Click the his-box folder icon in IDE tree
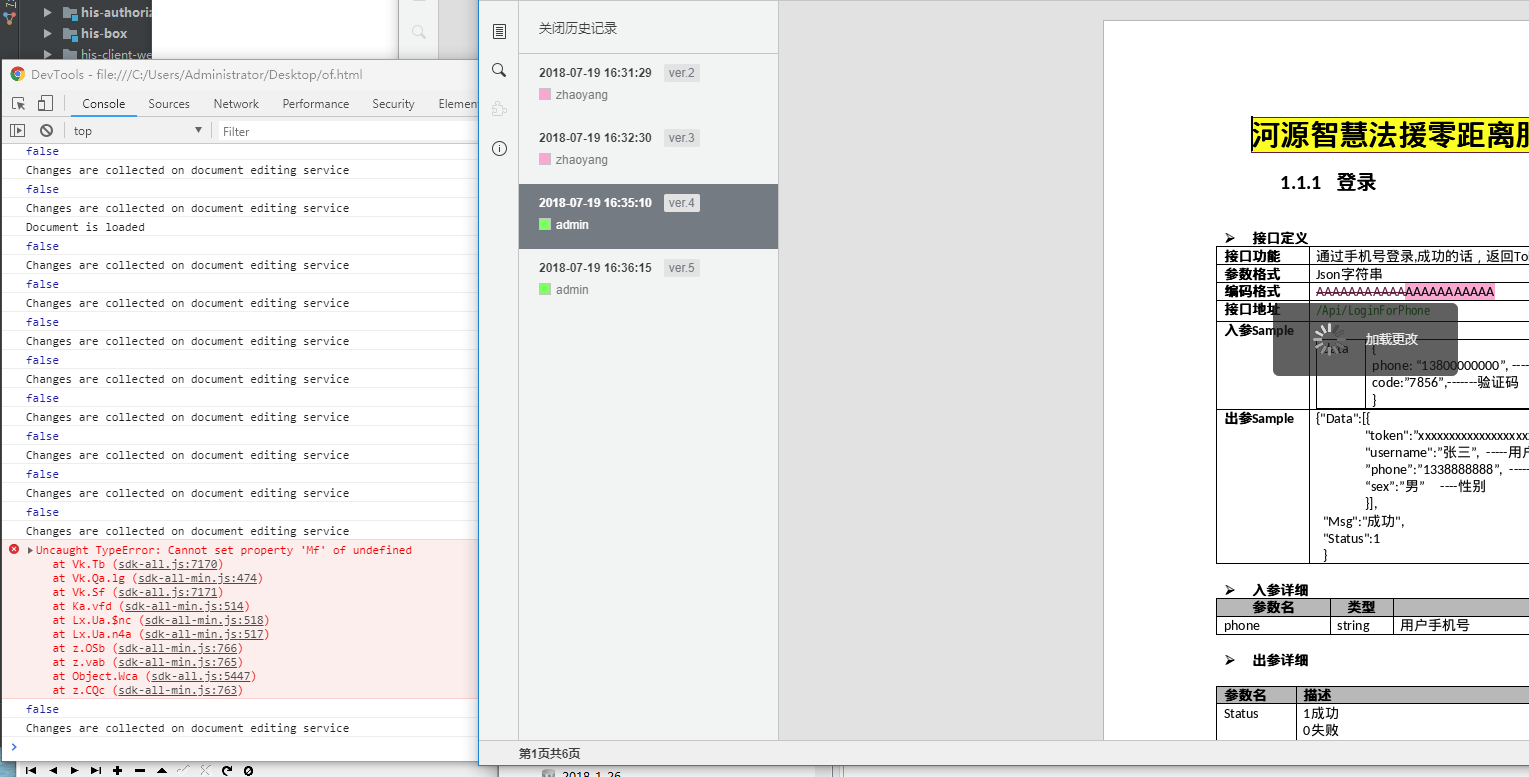Image resolution: width=1529 pixels, height=777 pixels. click(70, 33)
